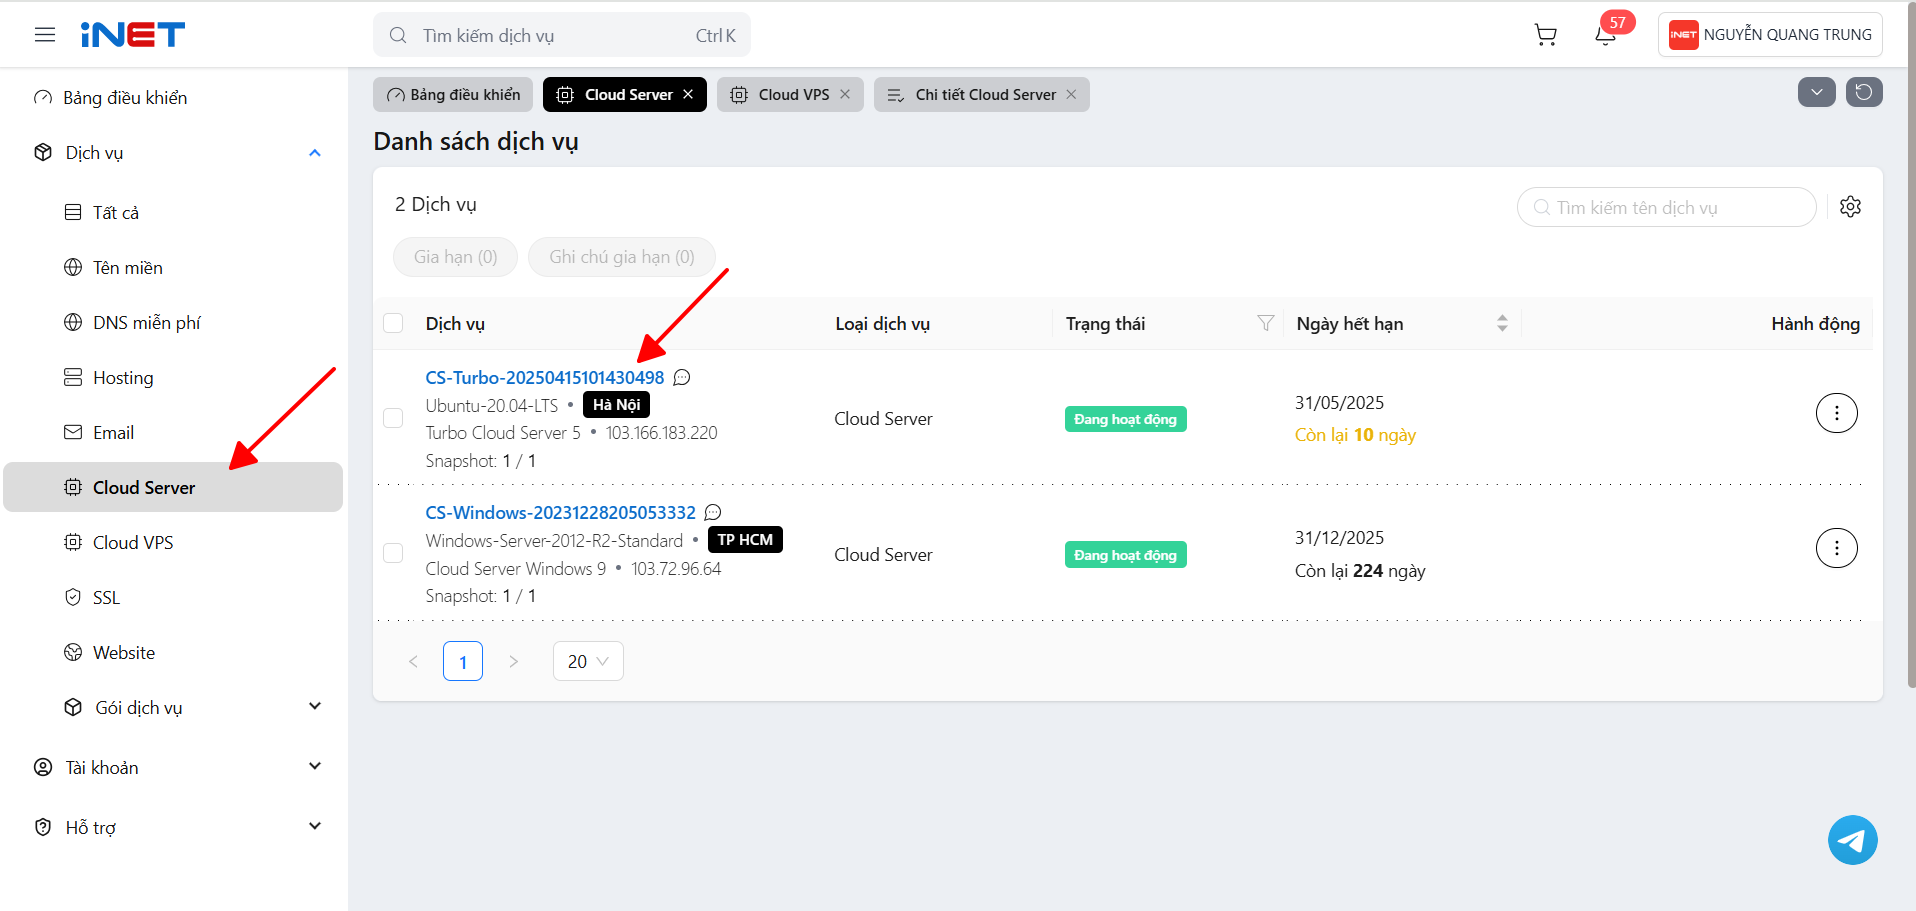Screen dimensions: 1916x911
Task: Sort by Ngày hết hạn arrows
Action: click(x=1502, y=323)
